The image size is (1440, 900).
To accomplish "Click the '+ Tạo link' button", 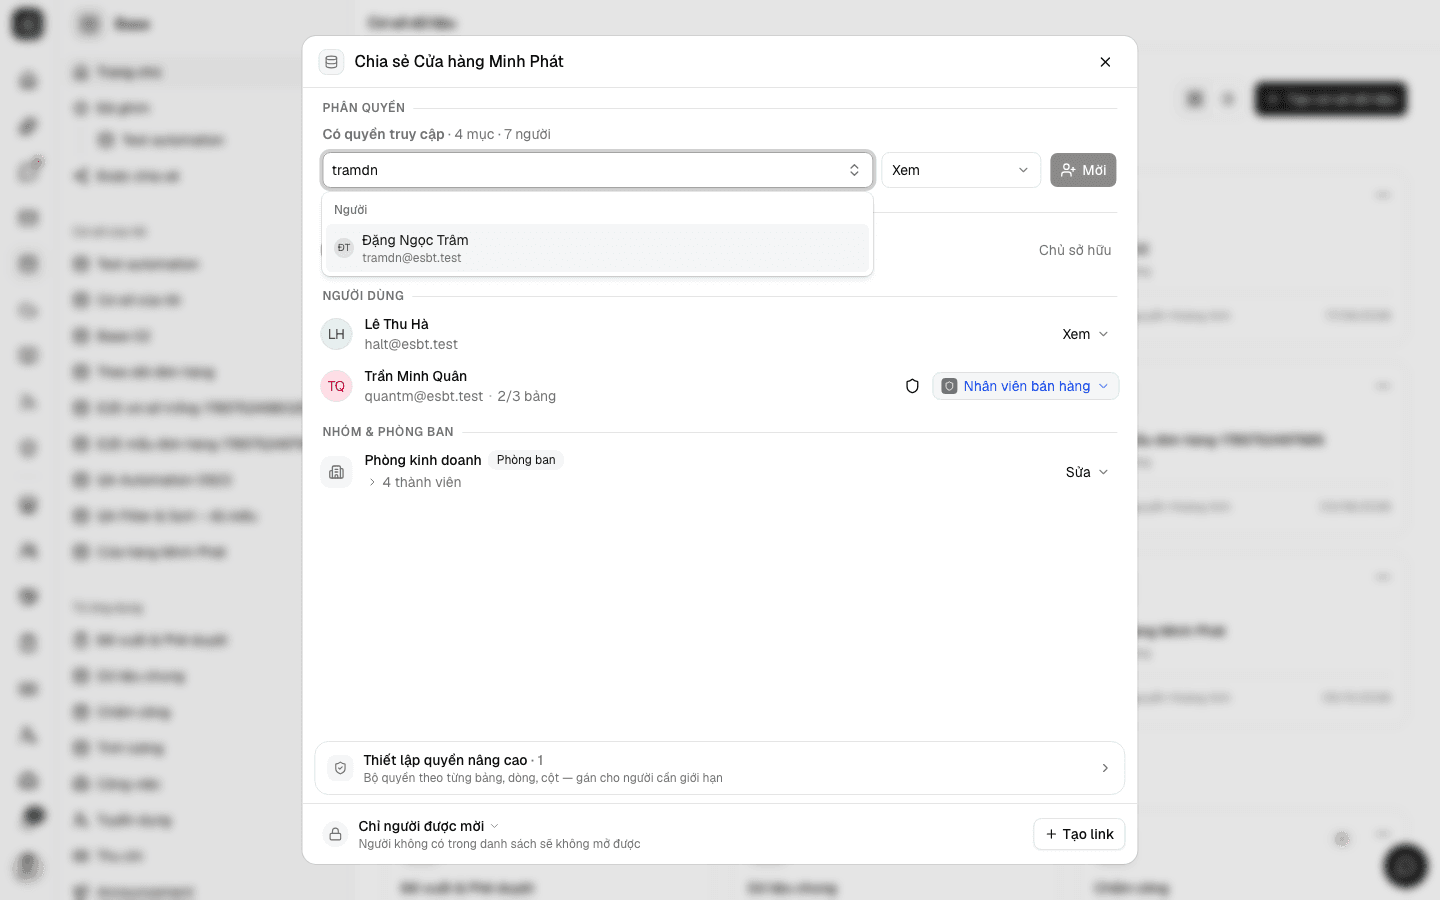I will [1079, 834].
